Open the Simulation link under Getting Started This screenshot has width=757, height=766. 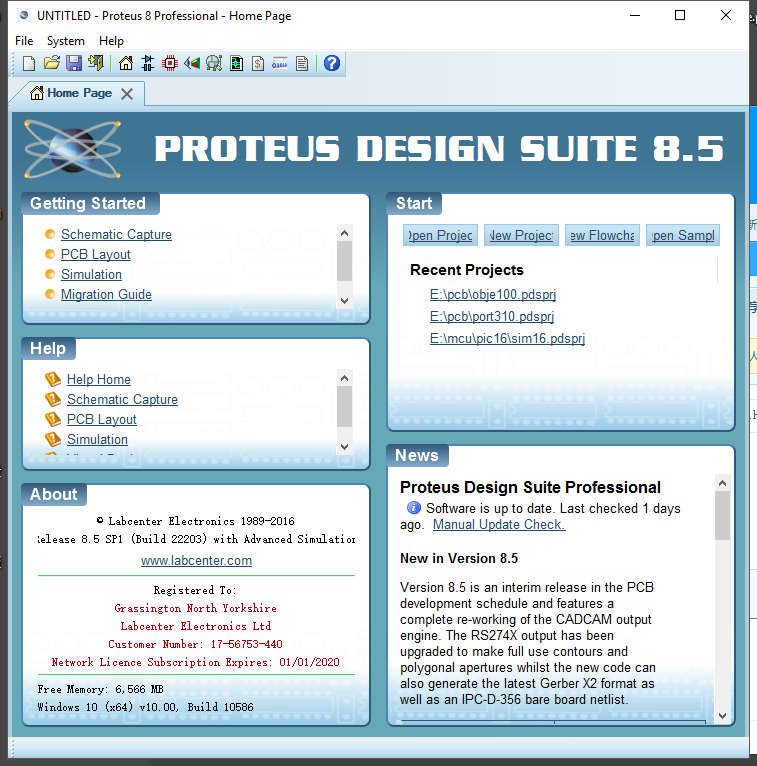click(x=91, y=275)
